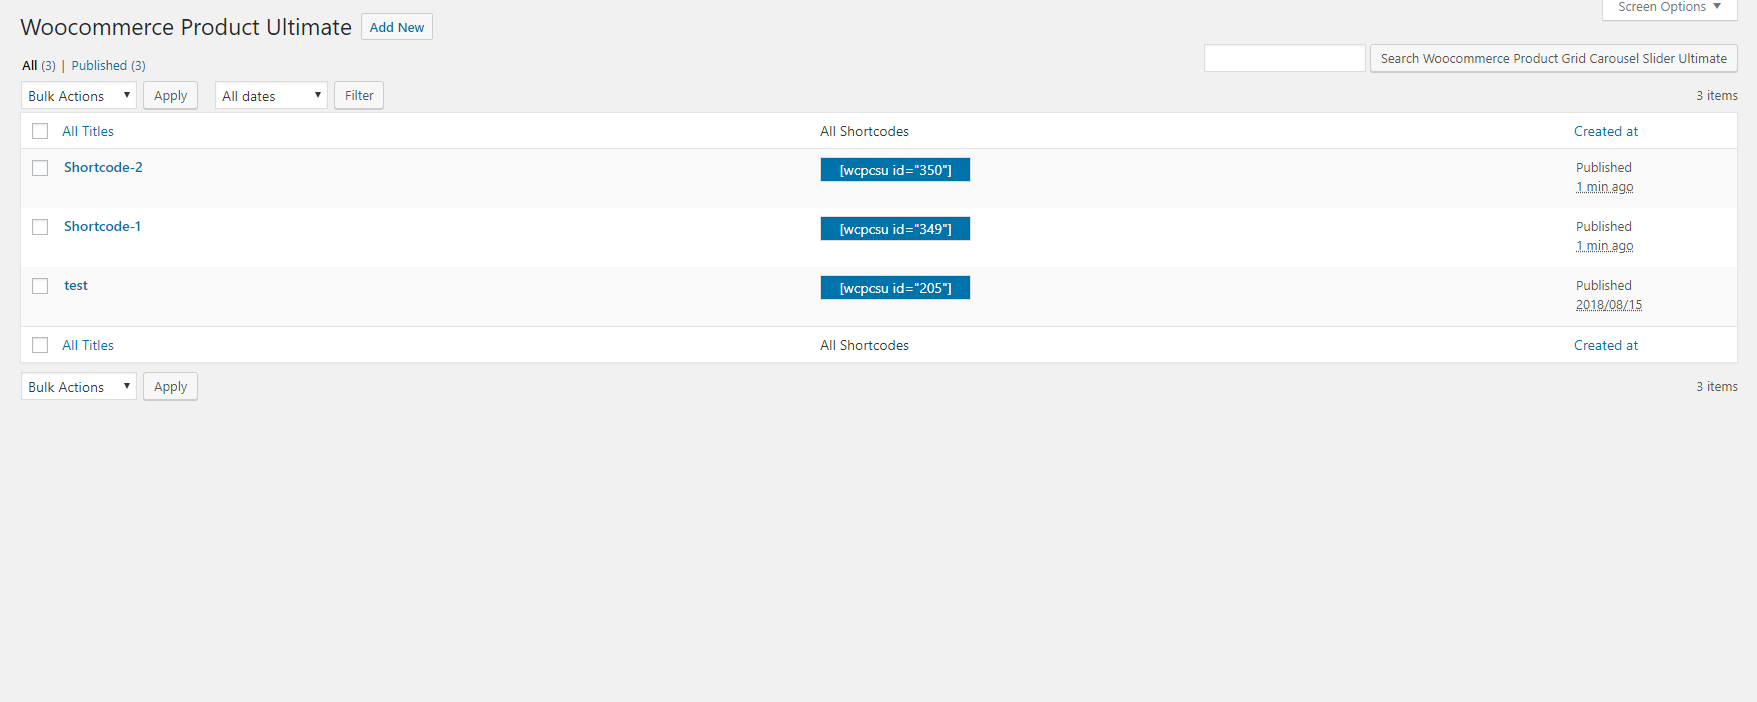Click the bottom Apply button
Screen dimensions: 1757x702
click(170, 387)
